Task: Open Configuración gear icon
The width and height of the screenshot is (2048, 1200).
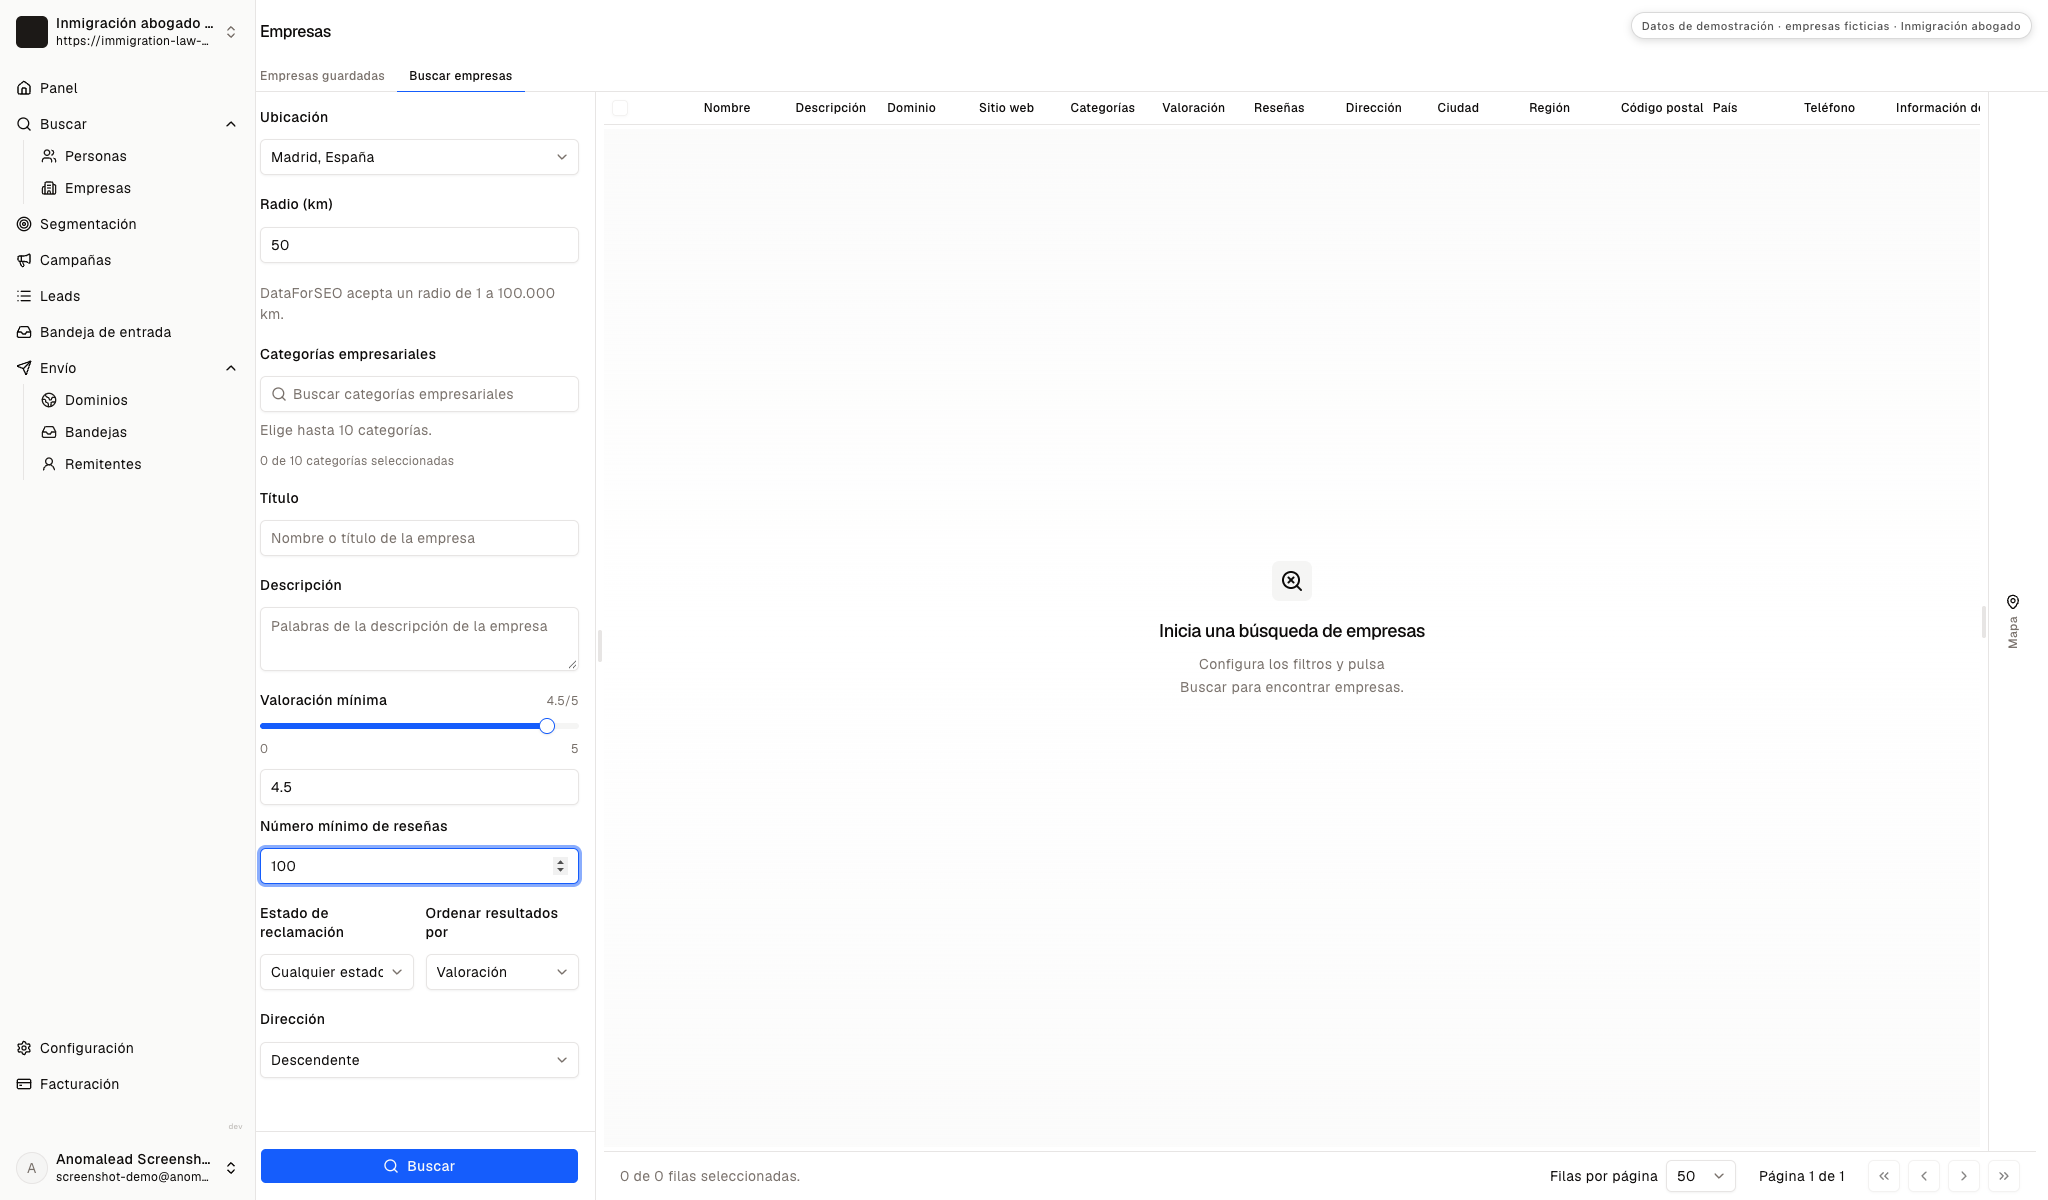Action: [24, 1048]
